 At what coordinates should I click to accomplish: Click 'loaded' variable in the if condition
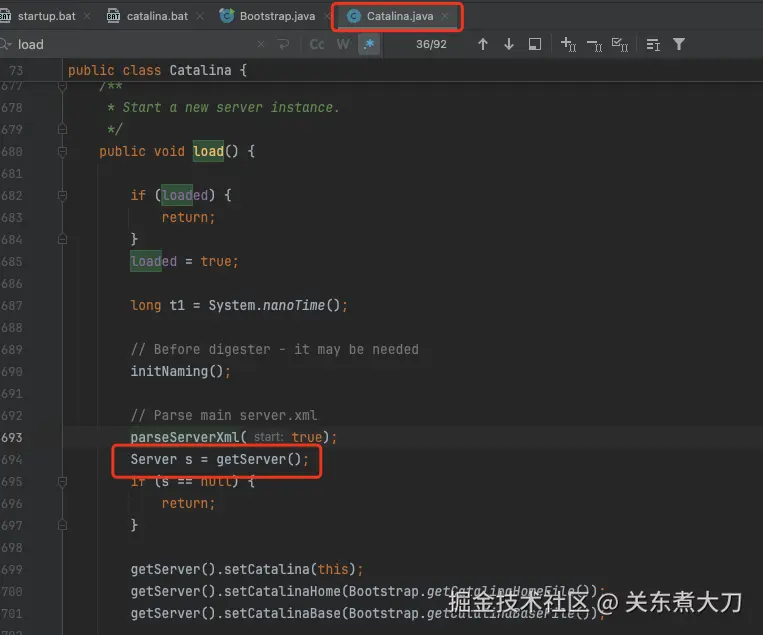pyautogui.click(x=185, y=195)
